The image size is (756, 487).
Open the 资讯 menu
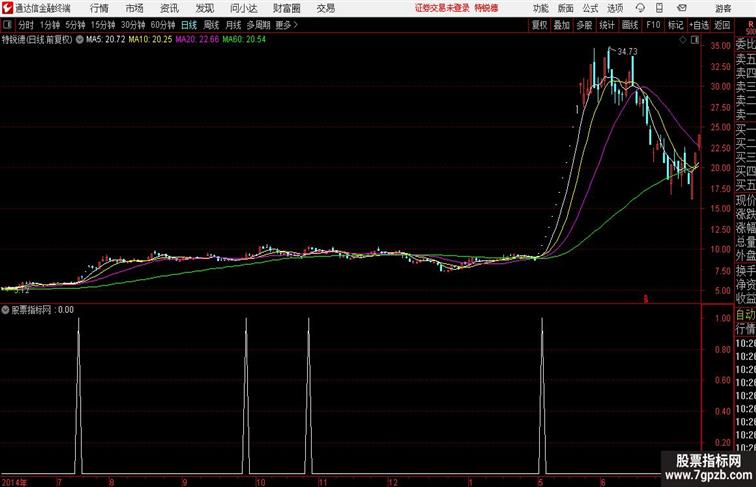[x=169, y=8]
